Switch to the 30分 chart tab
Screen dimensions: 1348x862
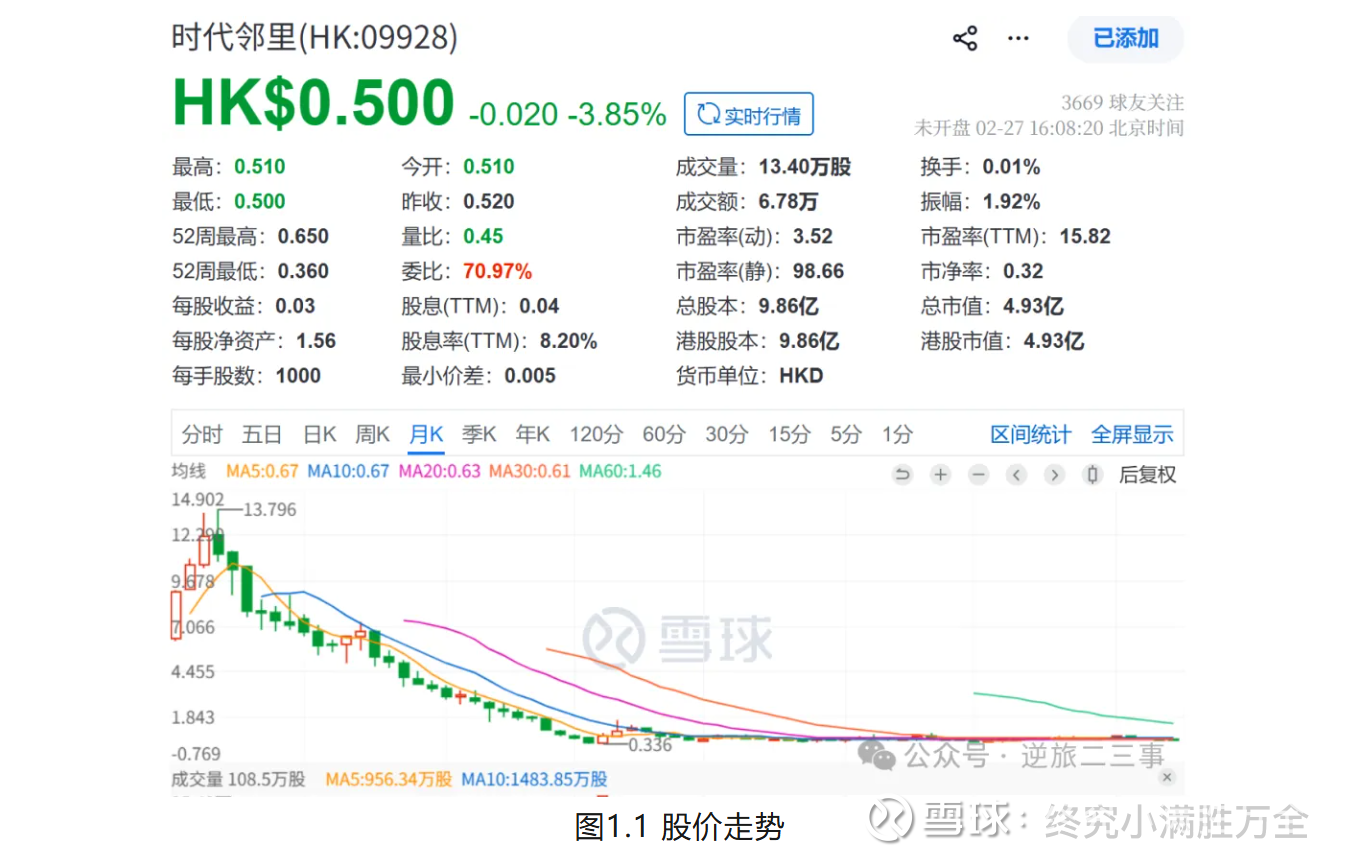727,434
